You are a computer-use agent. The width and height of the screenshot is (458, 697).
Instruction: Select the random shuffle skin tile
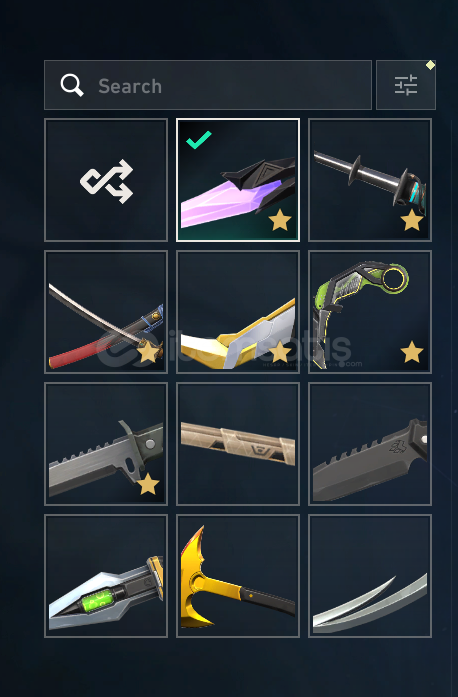pos(106,180)
